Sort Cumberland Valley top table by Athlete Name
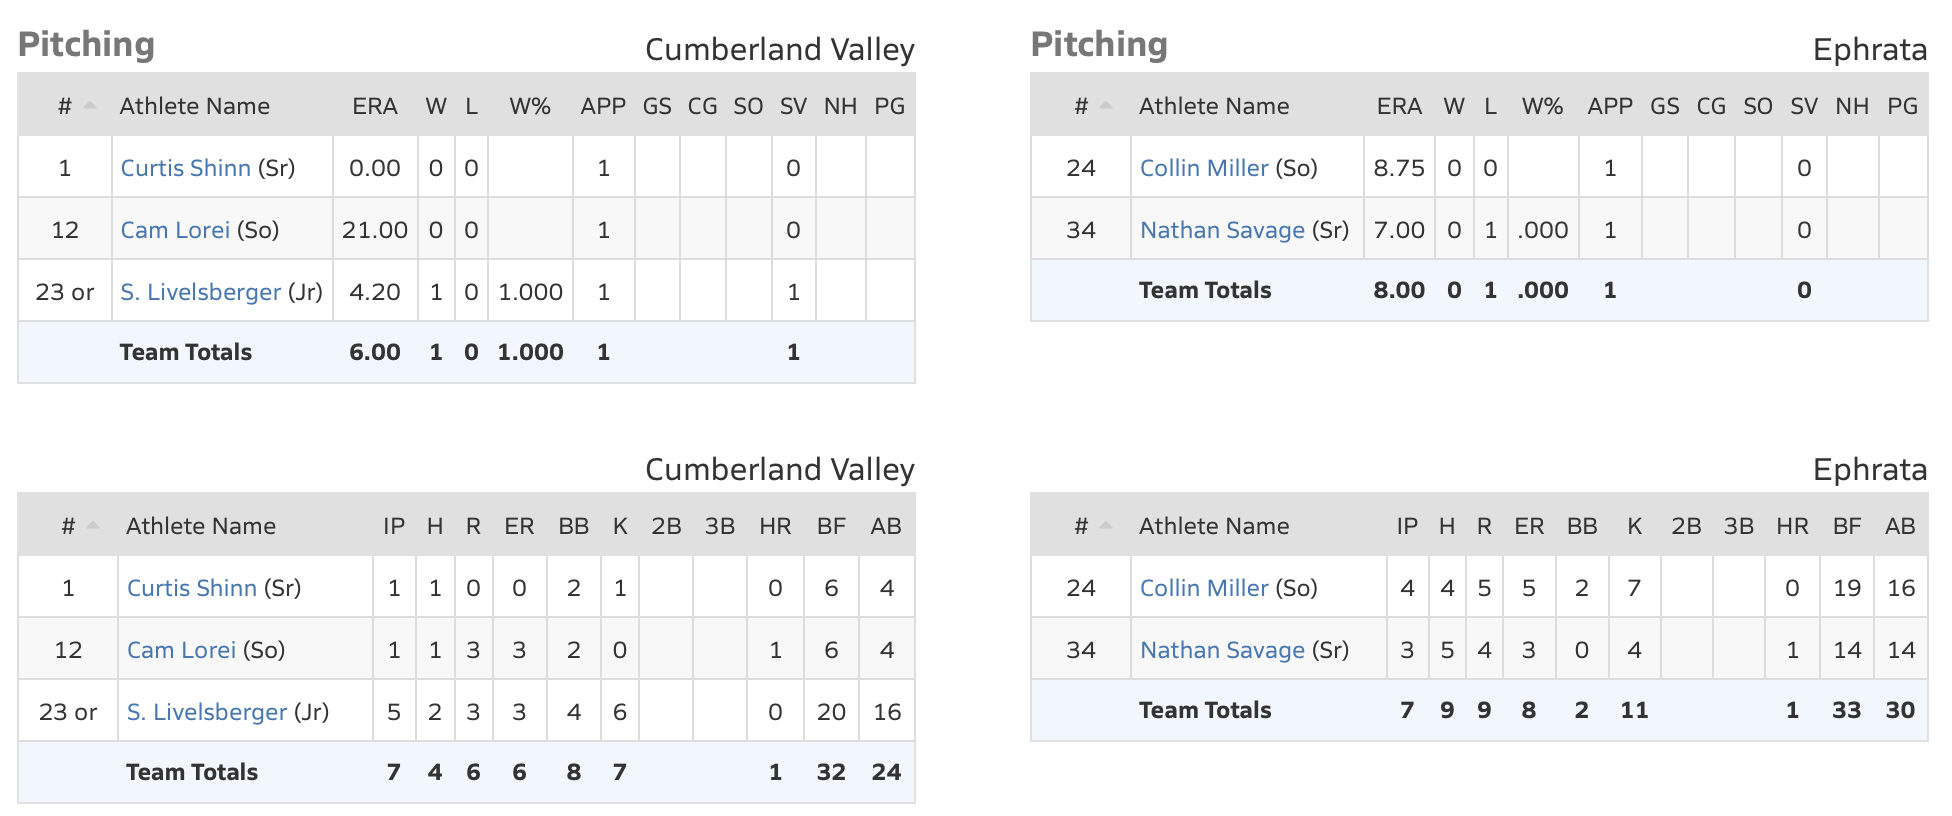Image resolution: width=1952 pixels, height=816 pixels. coord(195,106)
